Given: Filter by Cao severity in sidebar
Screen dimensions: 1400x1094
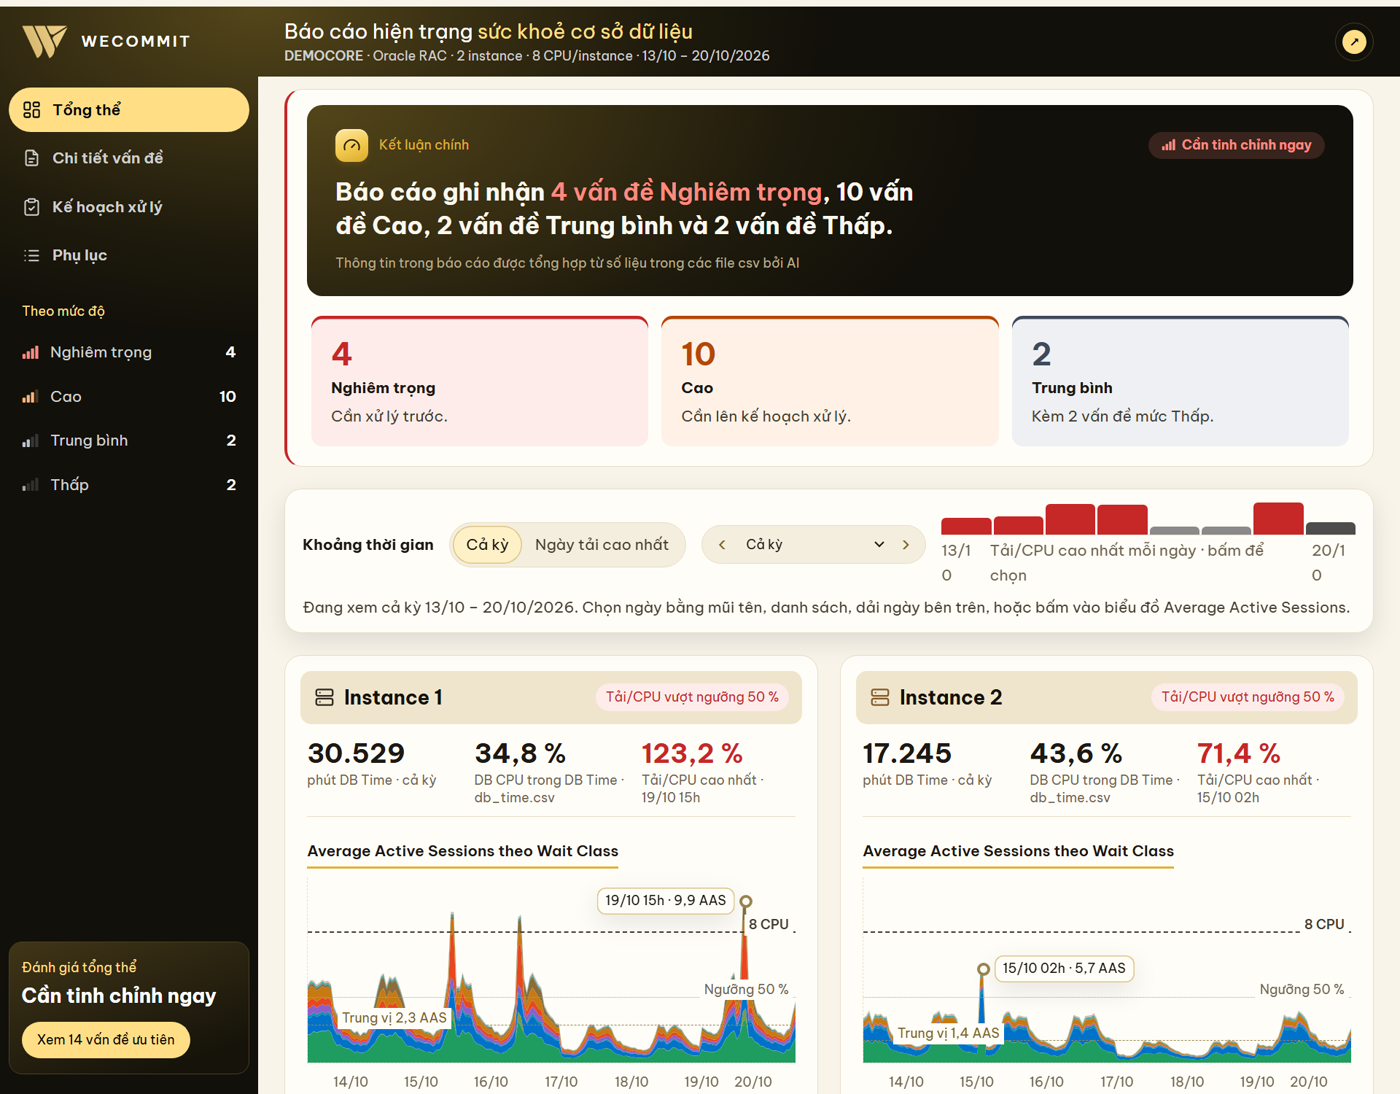Looking at the screenshot, I should (x=129, y=397).
